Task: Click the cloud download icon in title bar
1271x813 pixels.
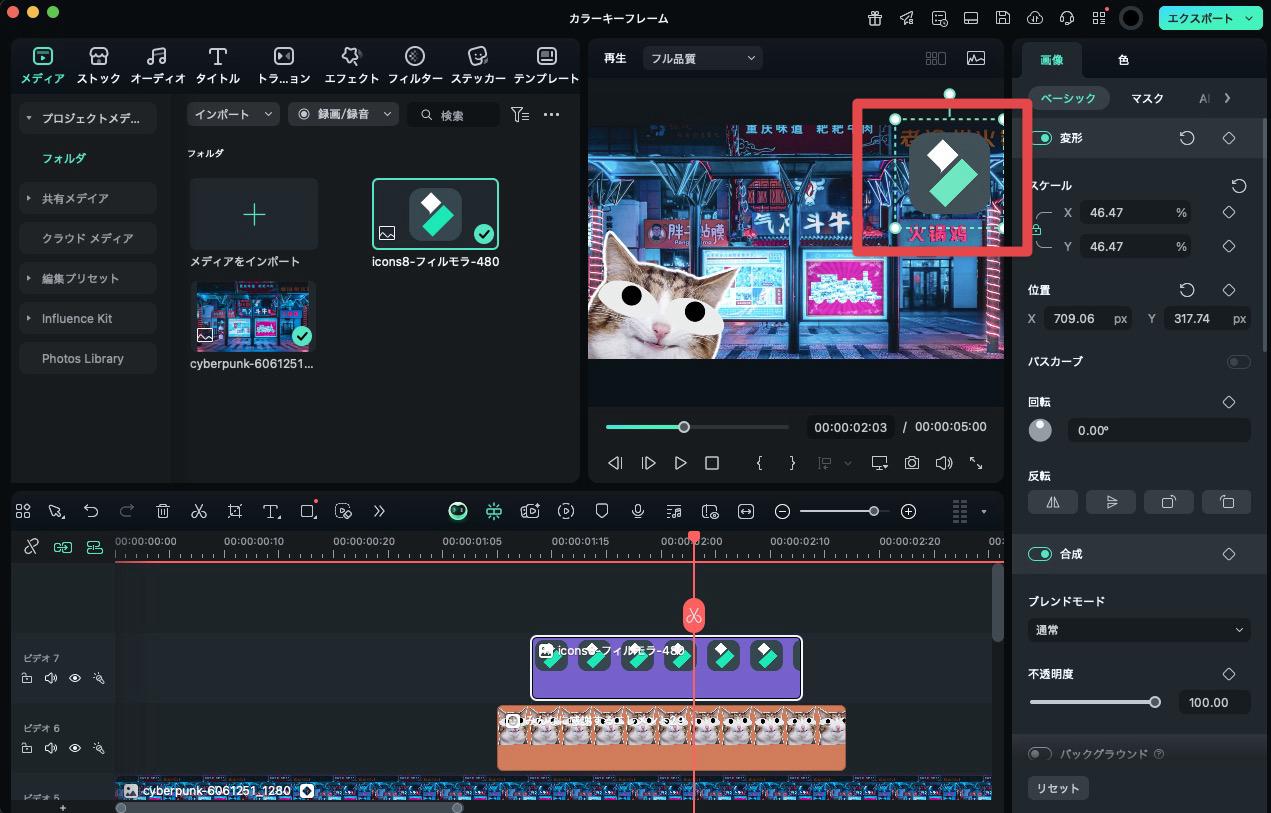Action: pos(1035,18)
